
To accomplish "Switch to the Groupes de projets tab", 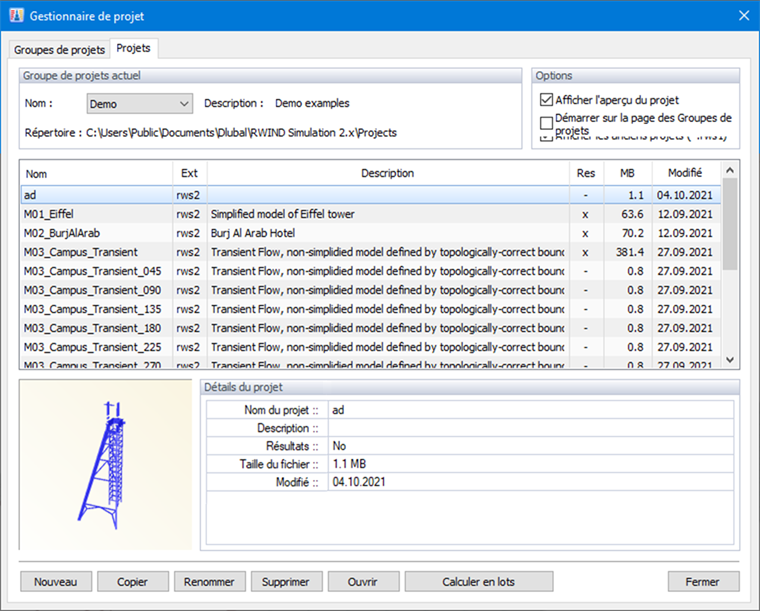I will tap(59, 49).
